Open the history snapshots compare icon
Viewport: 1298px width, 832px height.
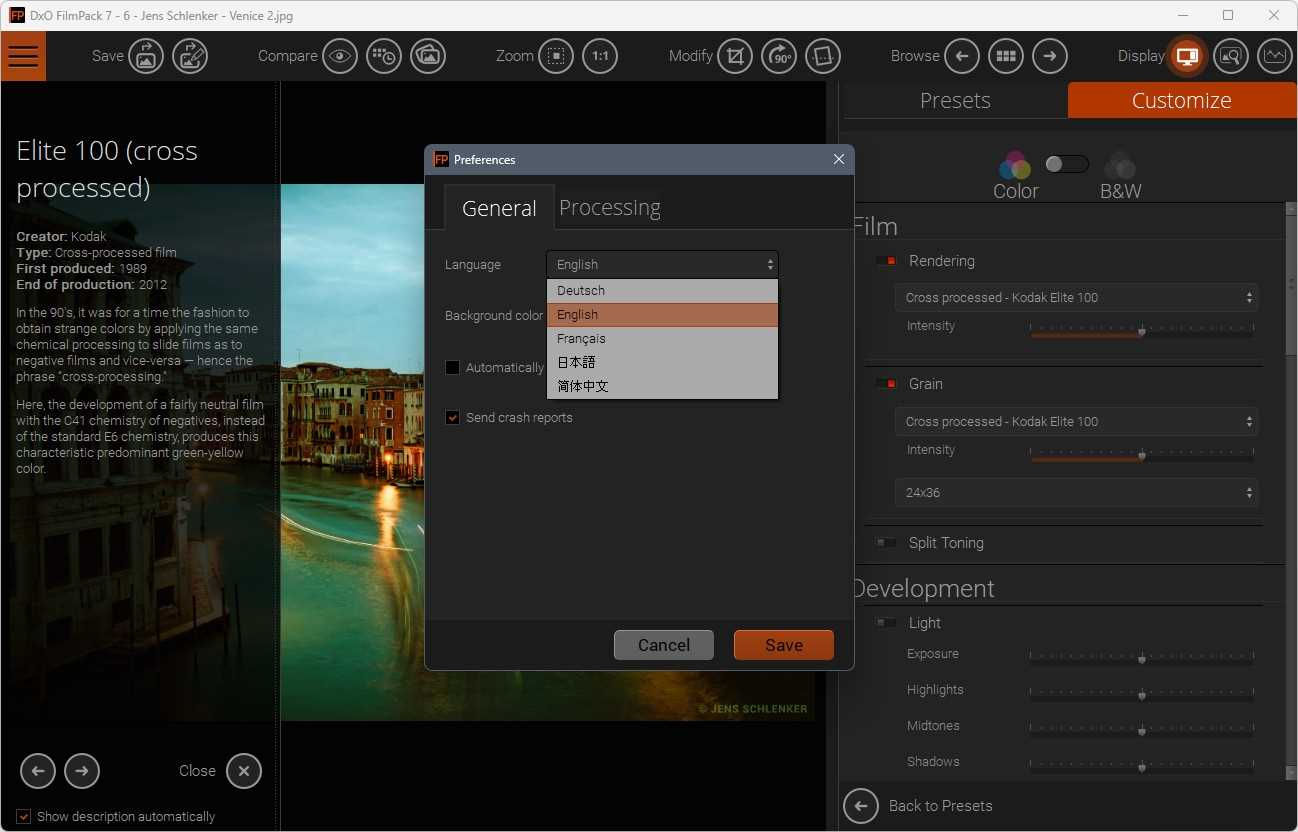pyautogui.click(x=384, y=56)
